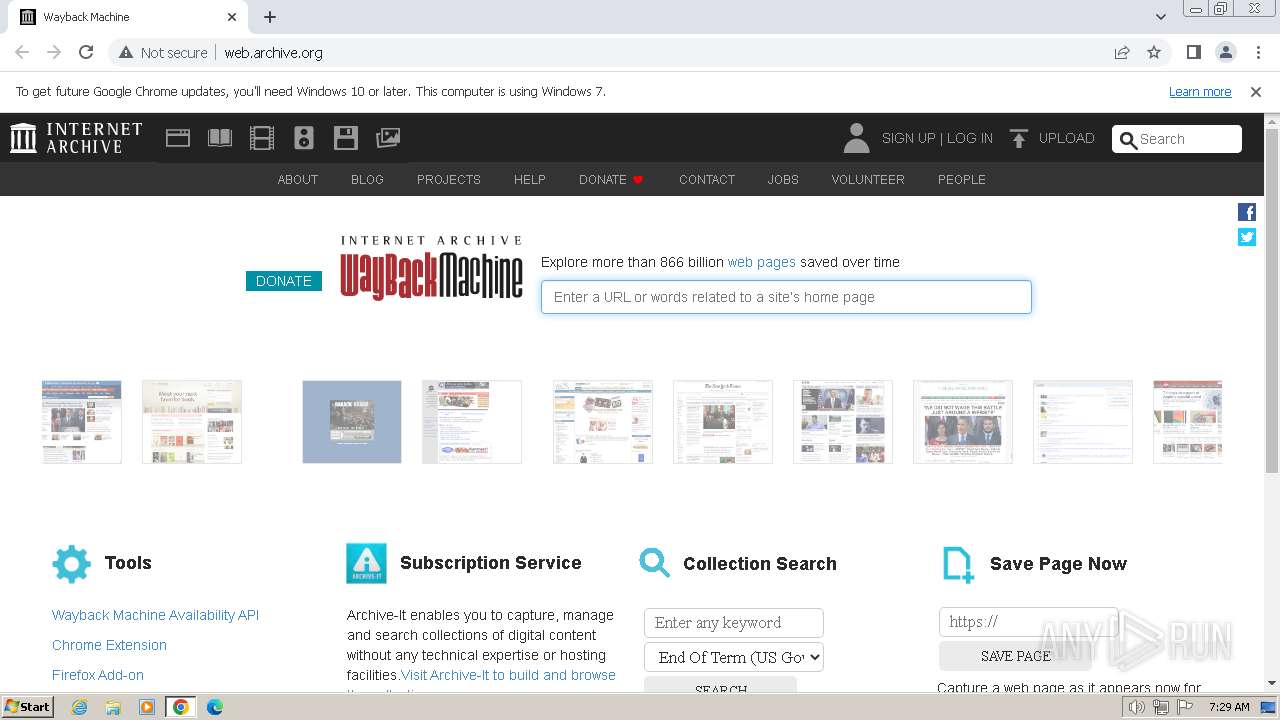Open the JOBS menu item
The height and width of the screenshot is (720, 1280).
[783, 180]
